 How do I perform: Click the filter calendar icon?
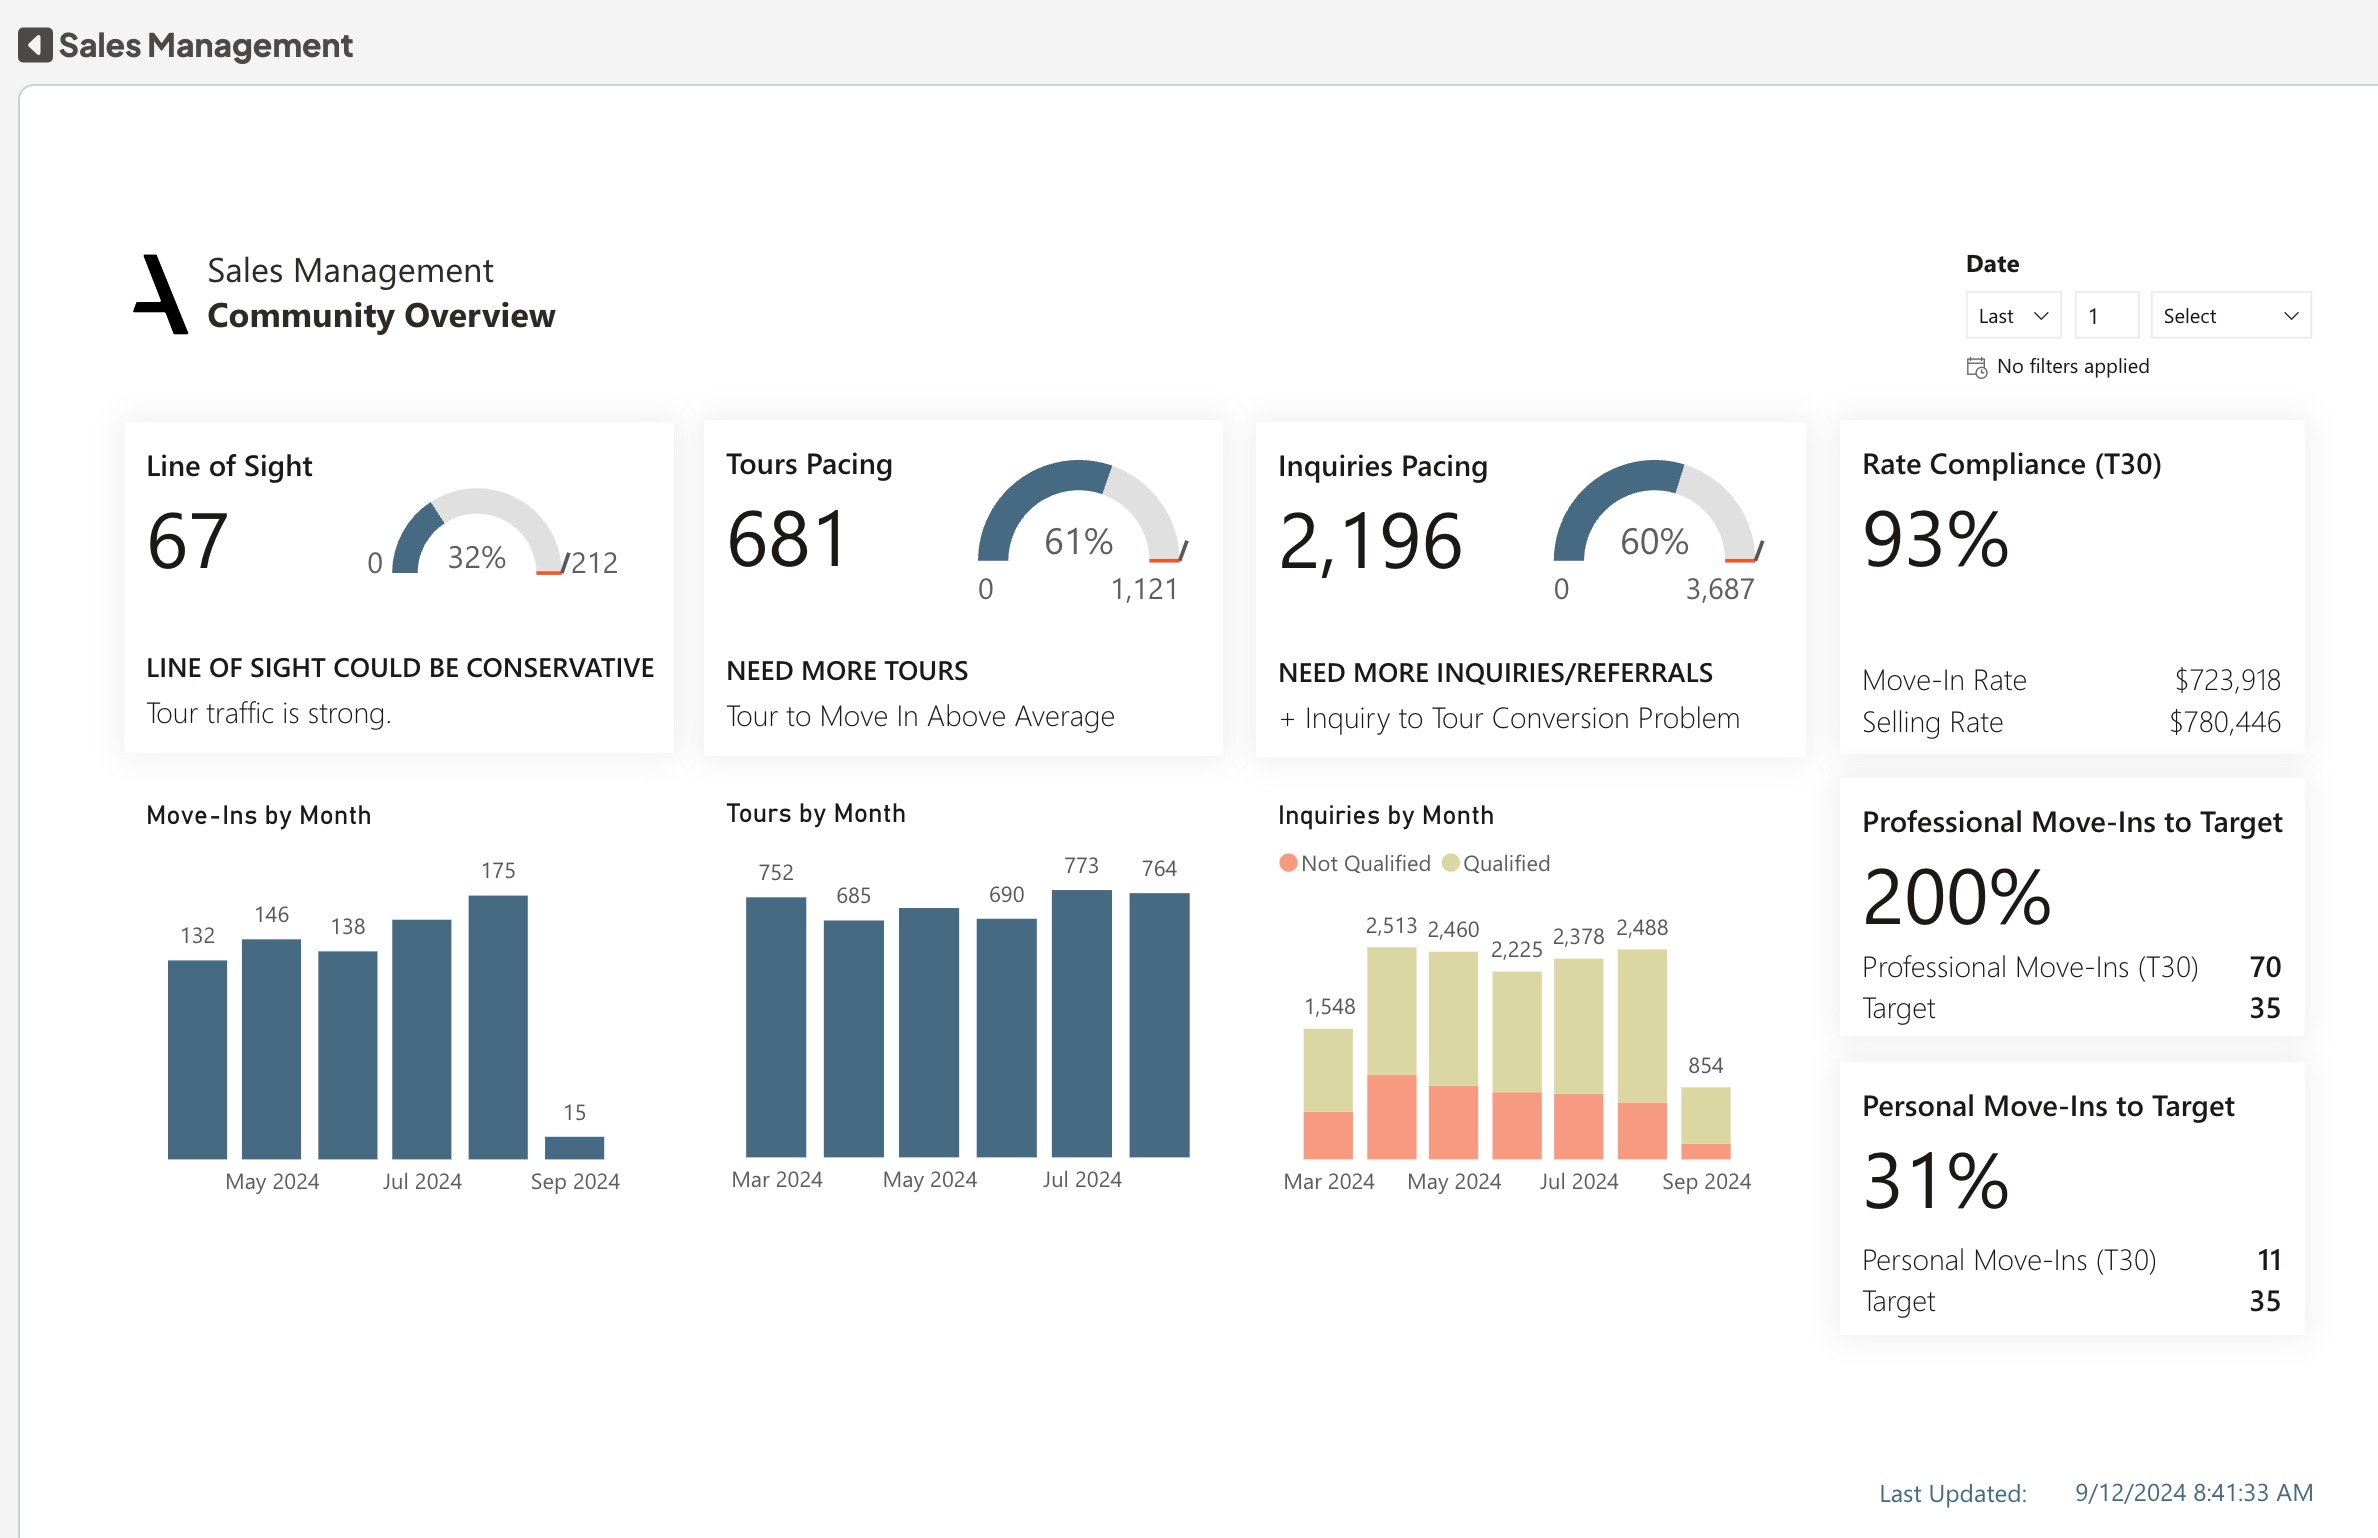coord(1976,367)
